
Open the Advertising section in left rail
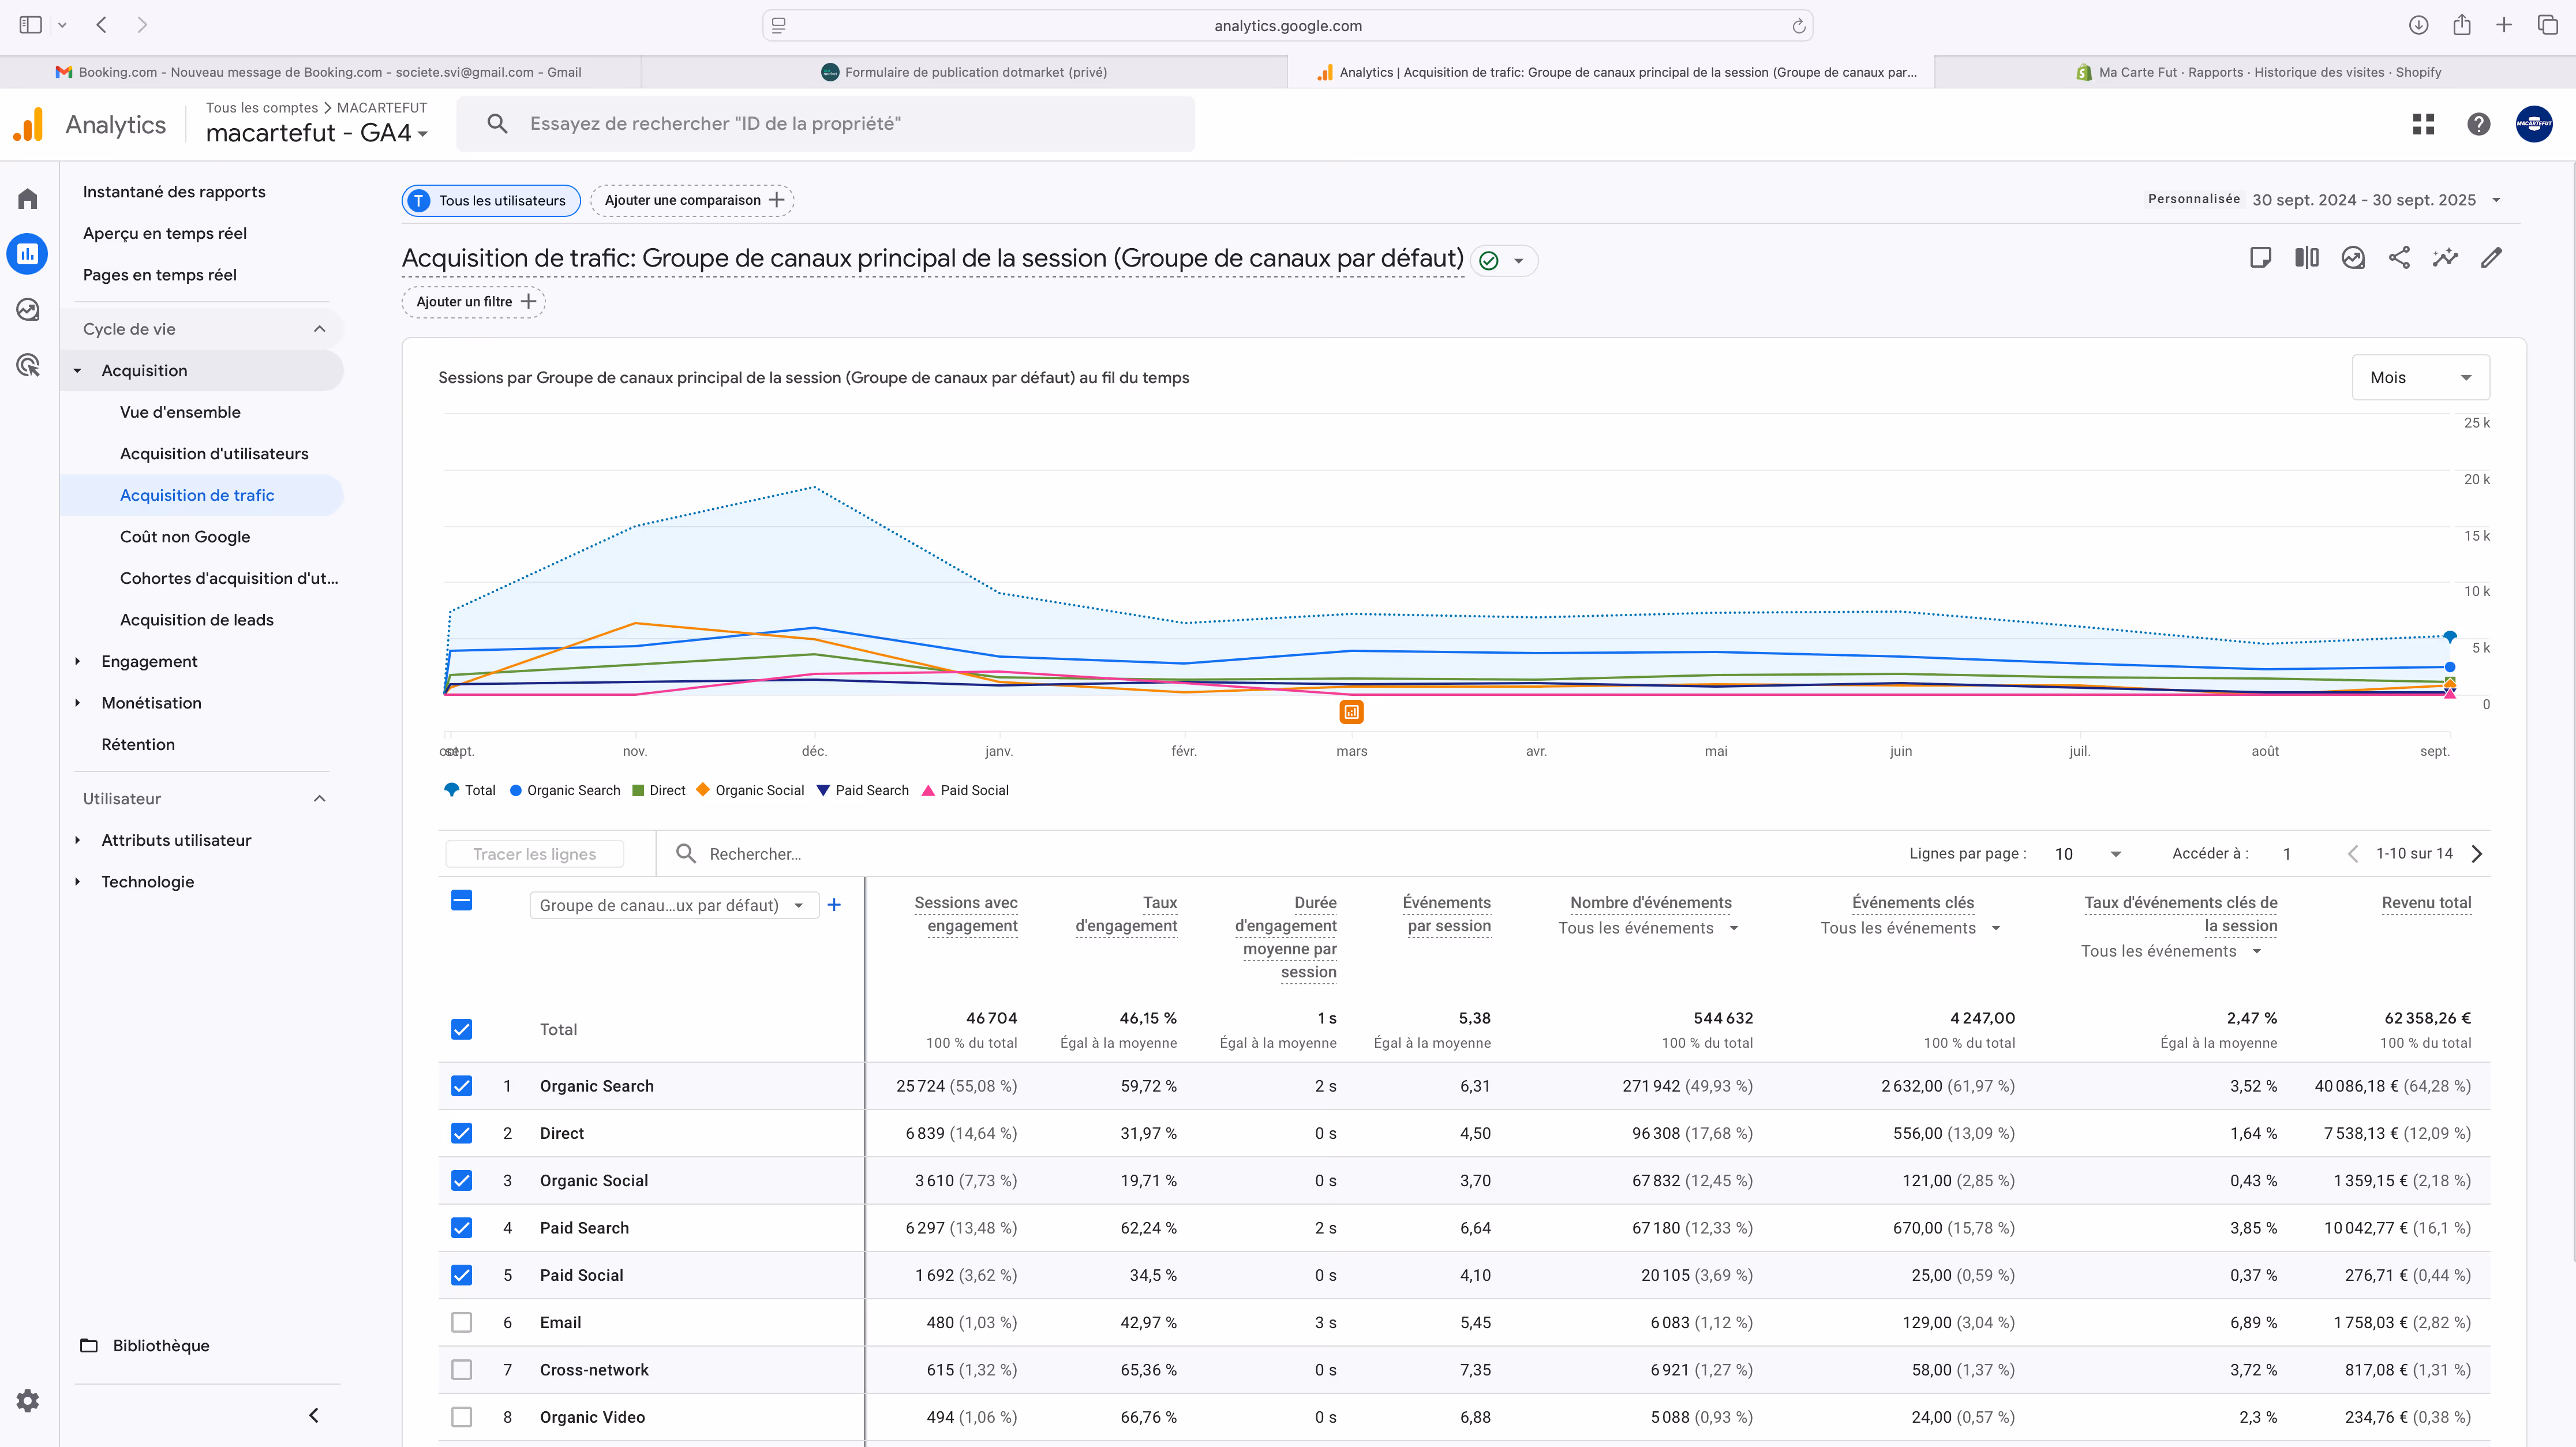tap(28, 365)
